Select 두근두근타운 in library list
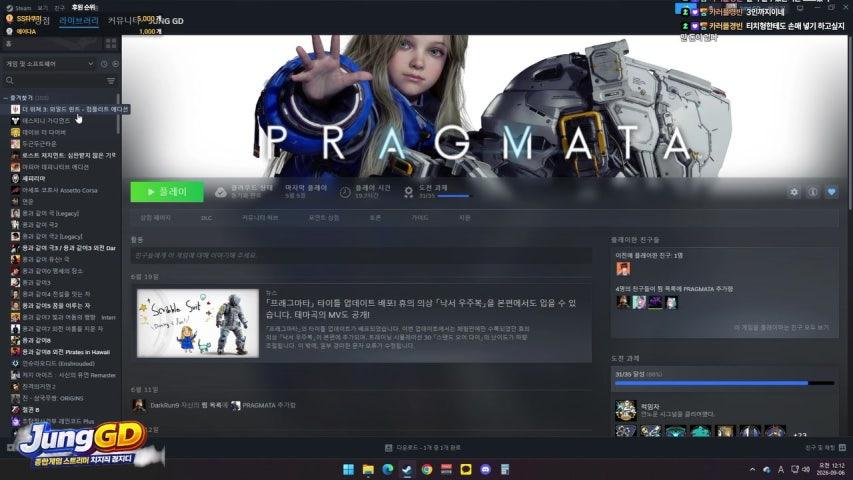 coord(39,144)
